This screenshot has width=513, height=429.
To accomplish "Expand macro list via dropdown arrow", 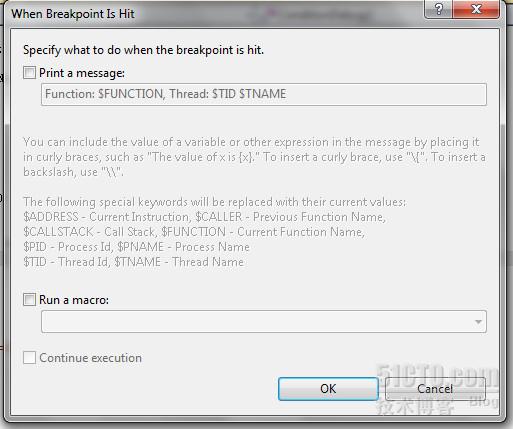I will [478, 322].
